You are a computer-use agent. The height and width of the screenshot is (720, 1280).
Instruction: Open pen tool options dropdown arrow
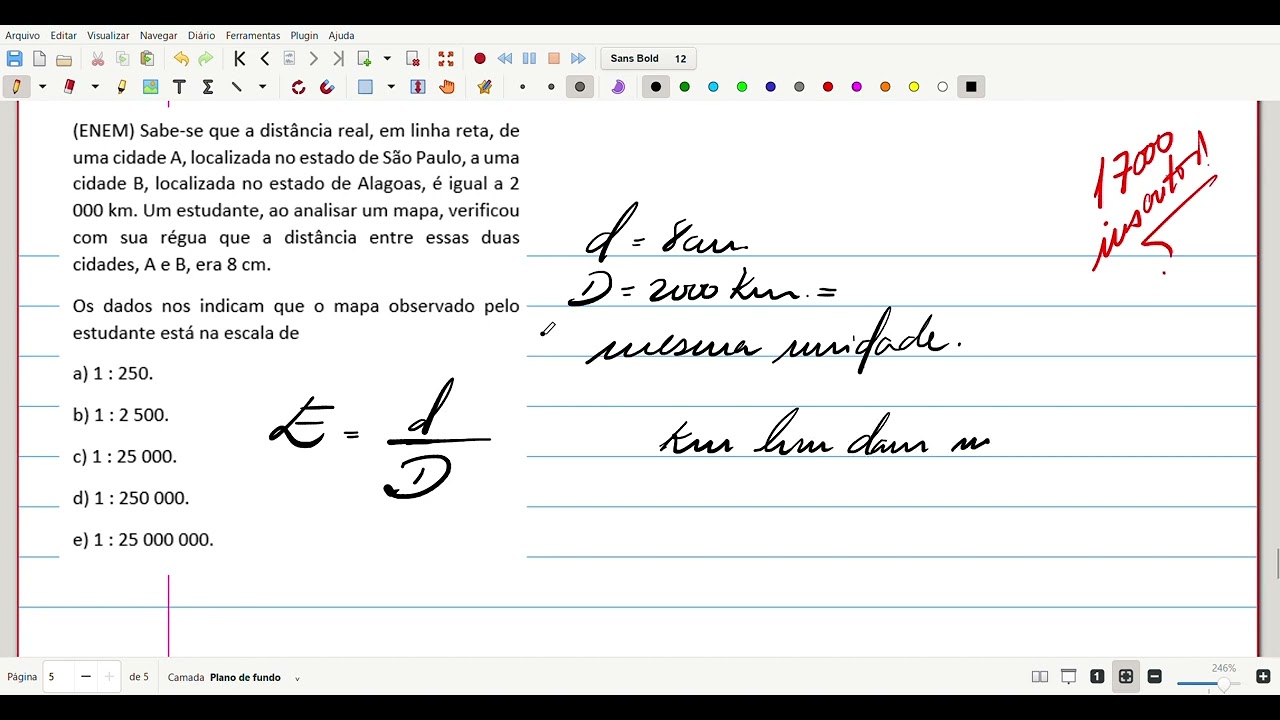tap(42, 87)
